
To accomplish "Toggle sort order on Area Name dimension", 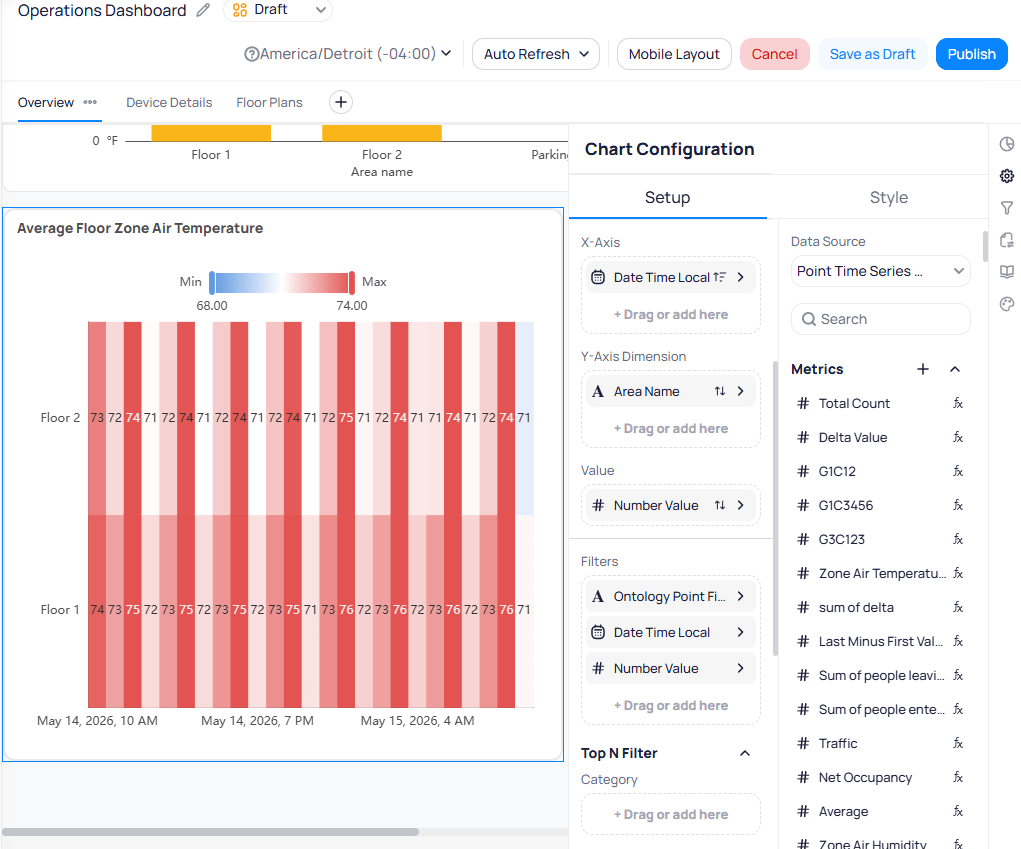I will pos(720,391).
